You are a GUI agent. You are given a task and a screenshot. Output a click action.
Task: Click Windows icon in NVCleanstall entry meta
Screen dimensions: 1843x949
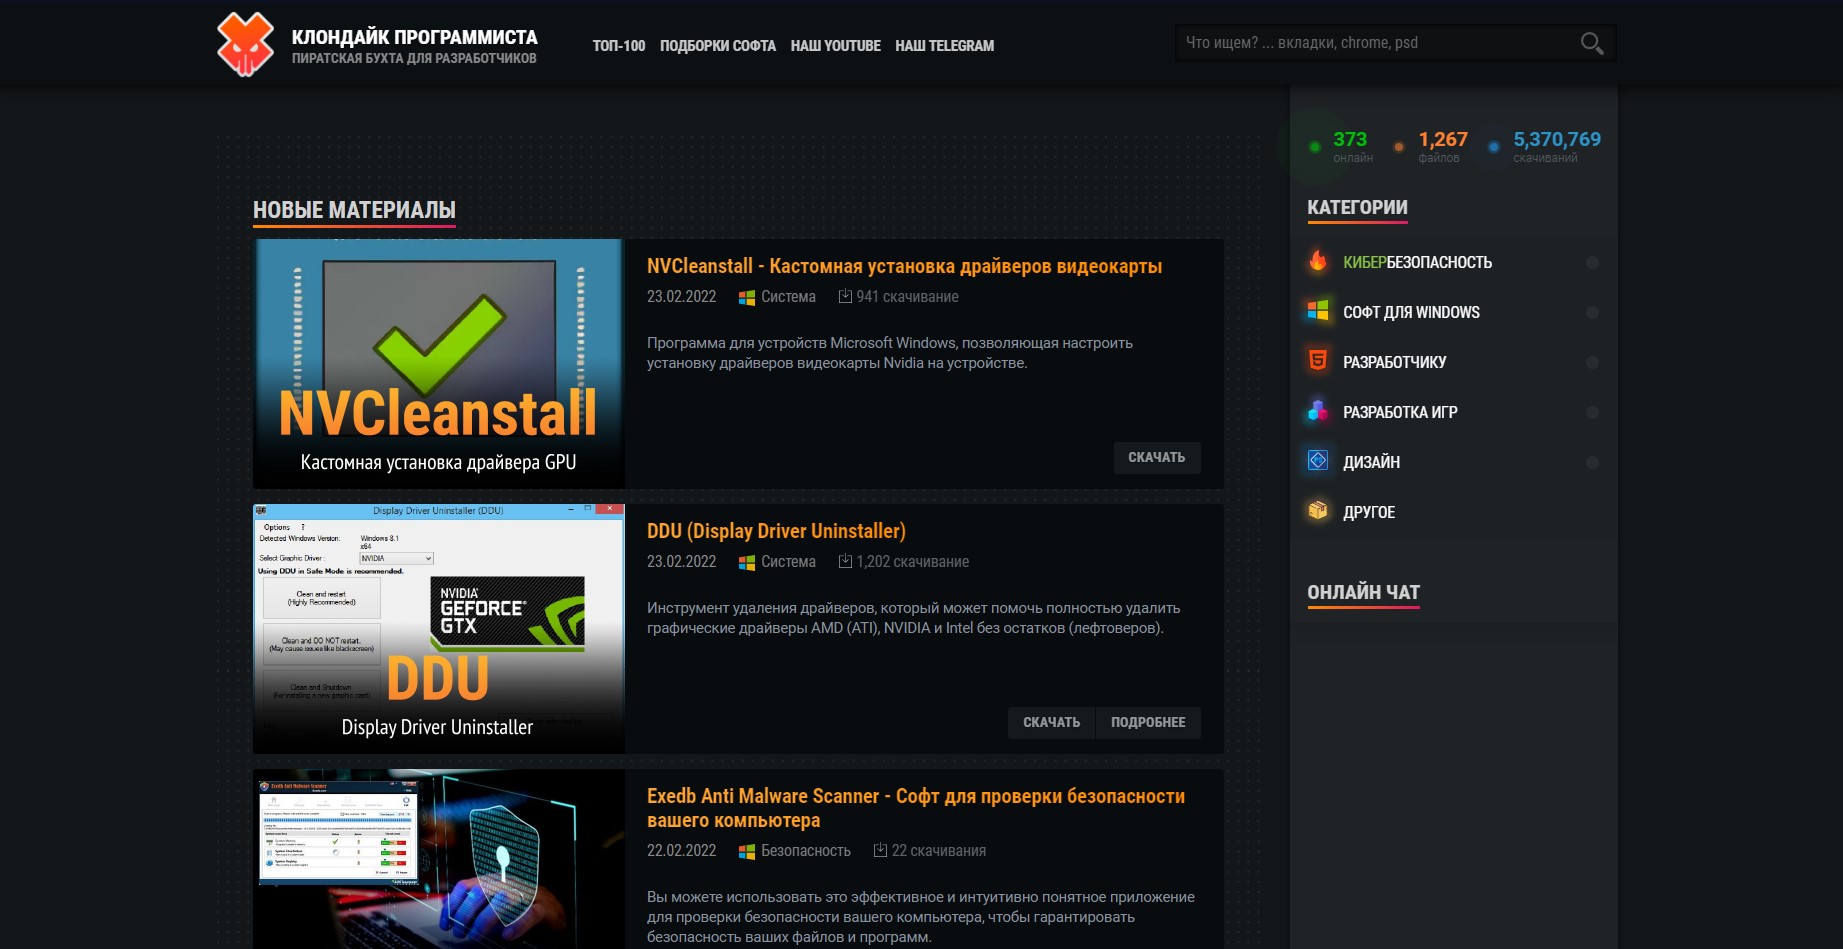coord(747,298)
